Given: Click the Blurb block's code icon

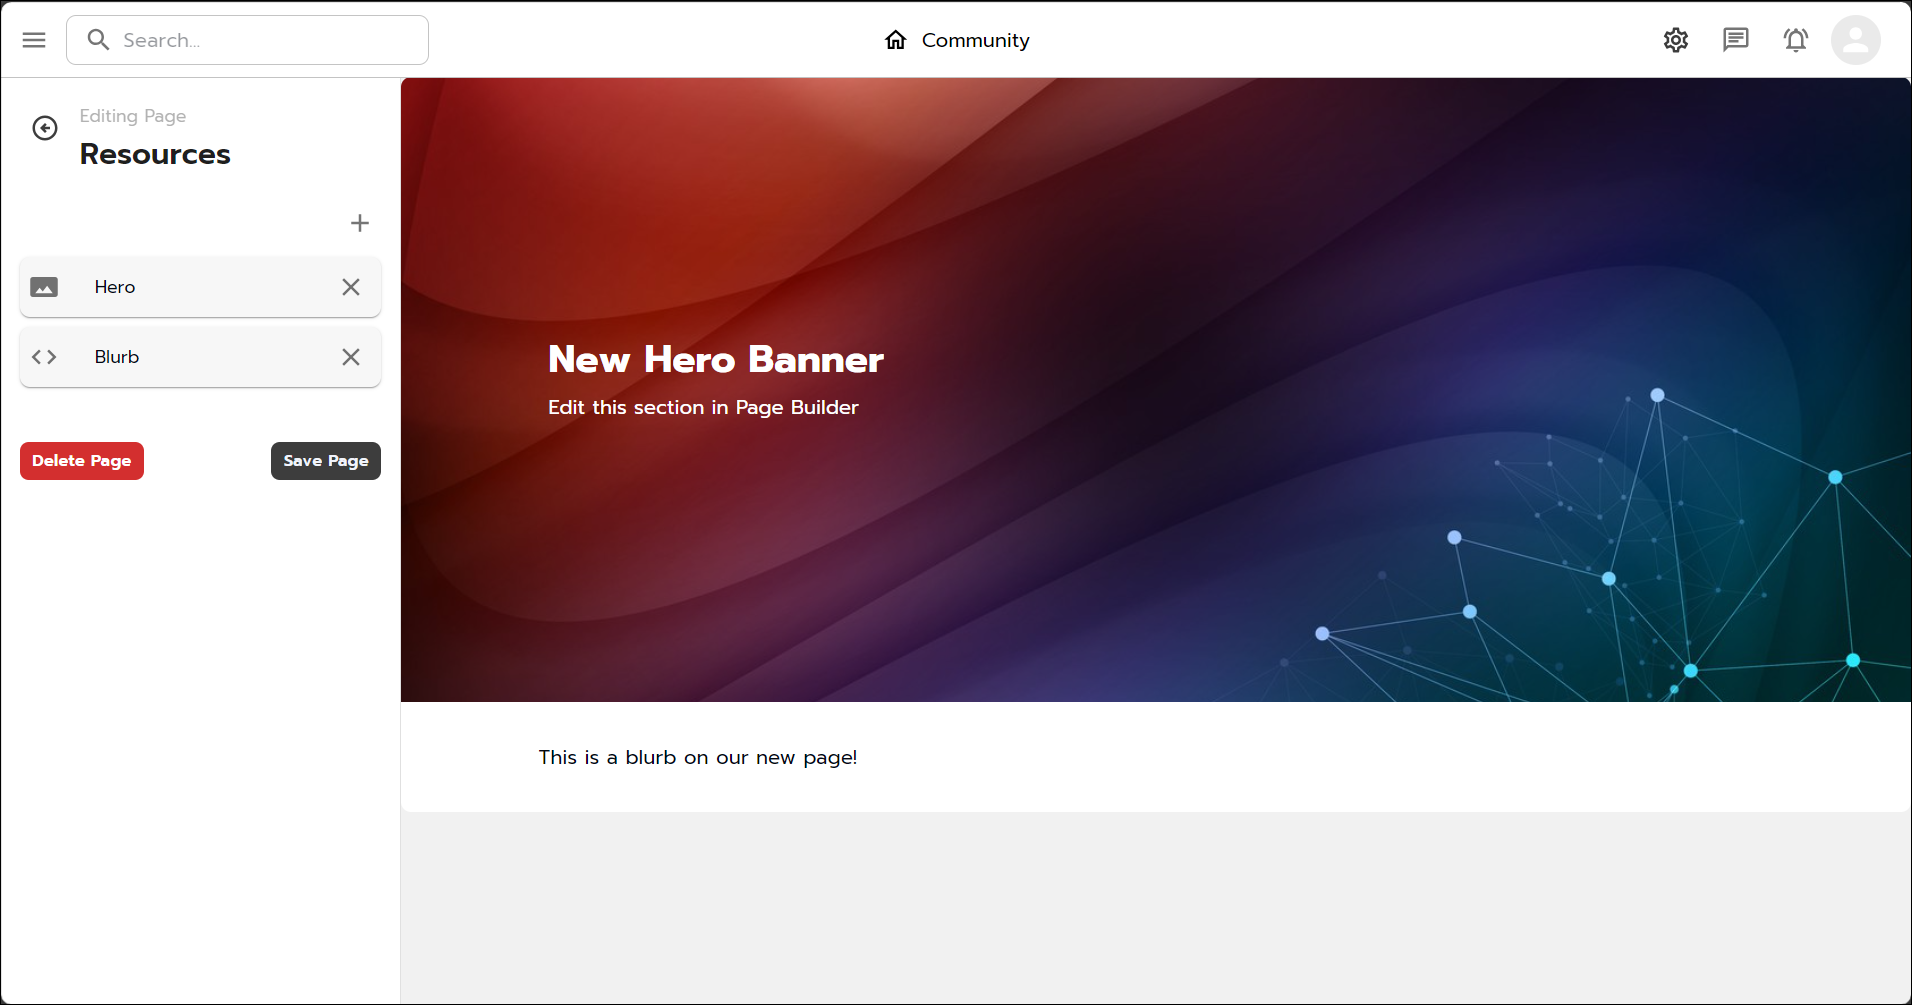Looking at the screenshot, I should [x=44, y=357].
